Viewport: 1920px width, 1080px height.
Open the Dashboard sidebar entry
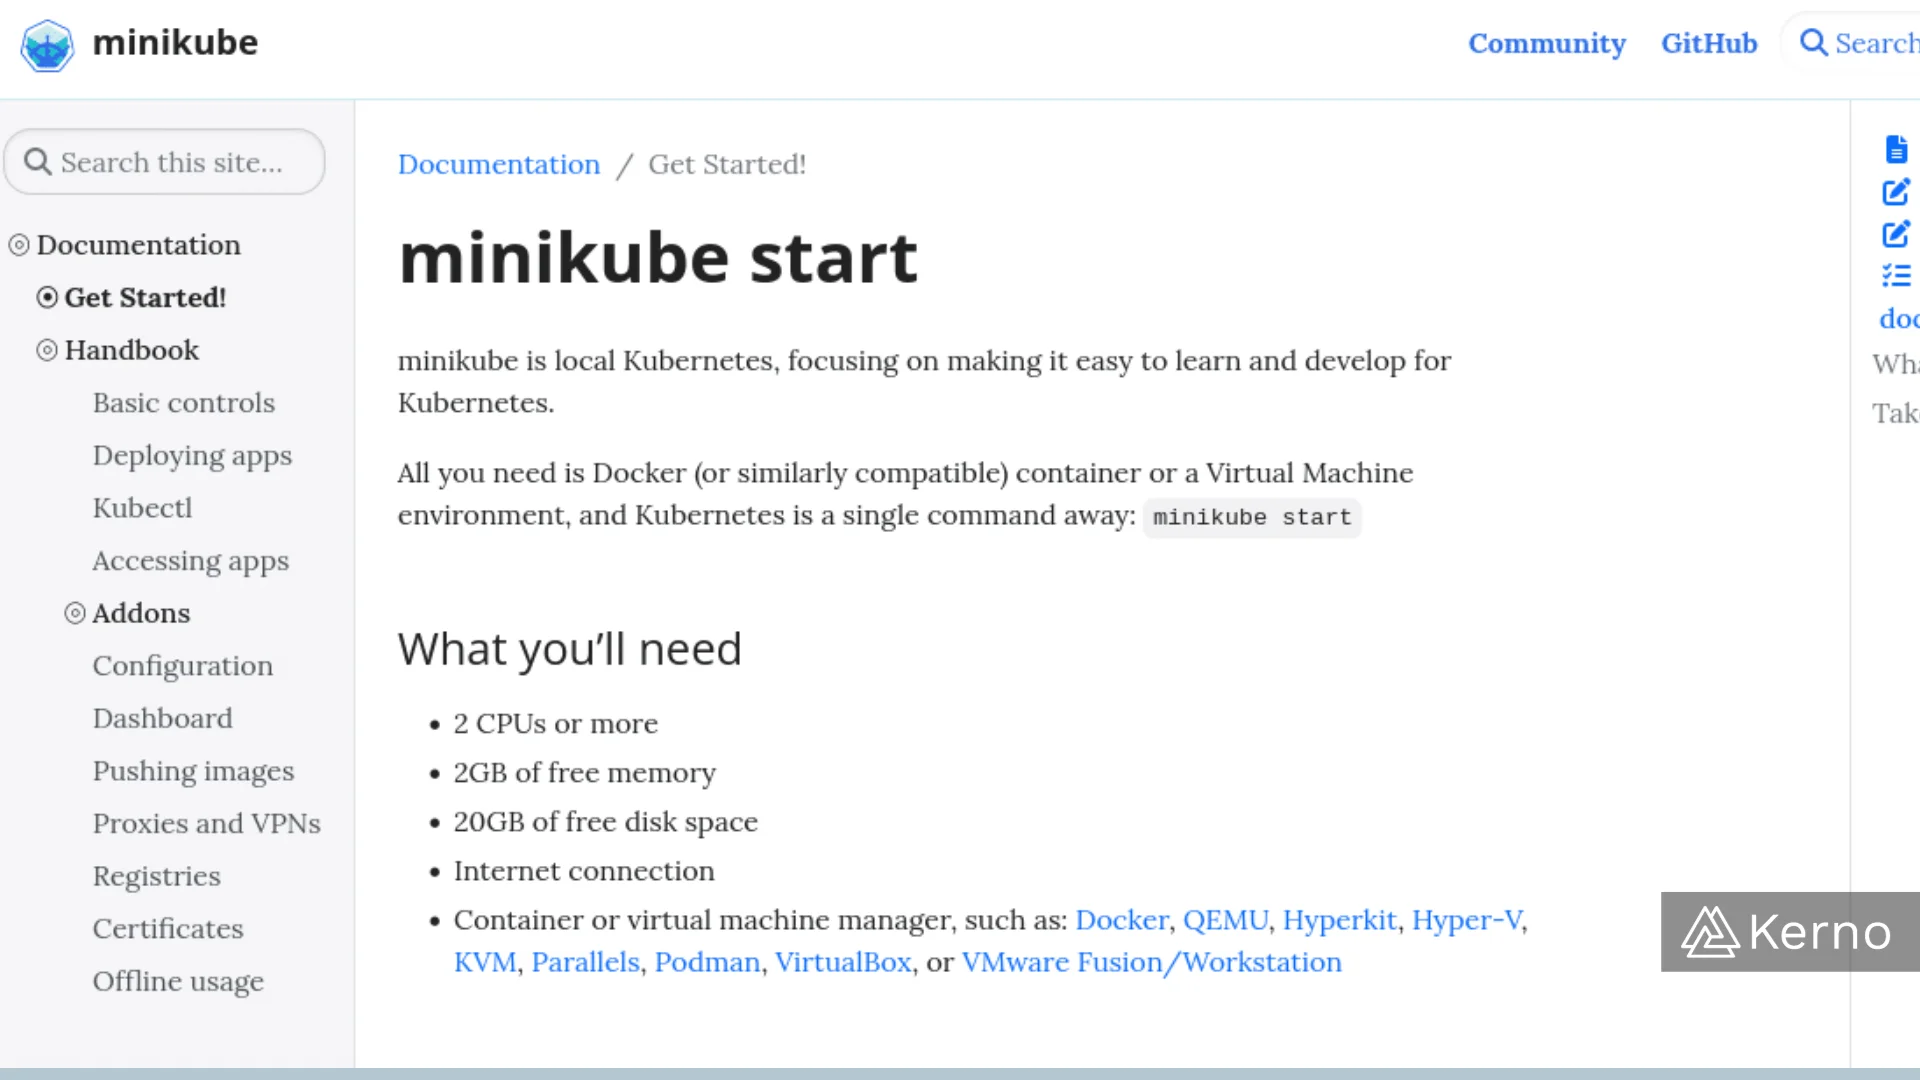click(162, 718)
